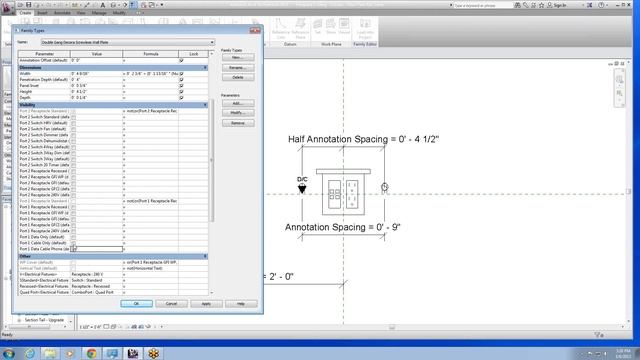The height and width of the screenshot is (360, 640).
Task: Click the Save icon in quick access toolbar
Action: tap(29, 5)
